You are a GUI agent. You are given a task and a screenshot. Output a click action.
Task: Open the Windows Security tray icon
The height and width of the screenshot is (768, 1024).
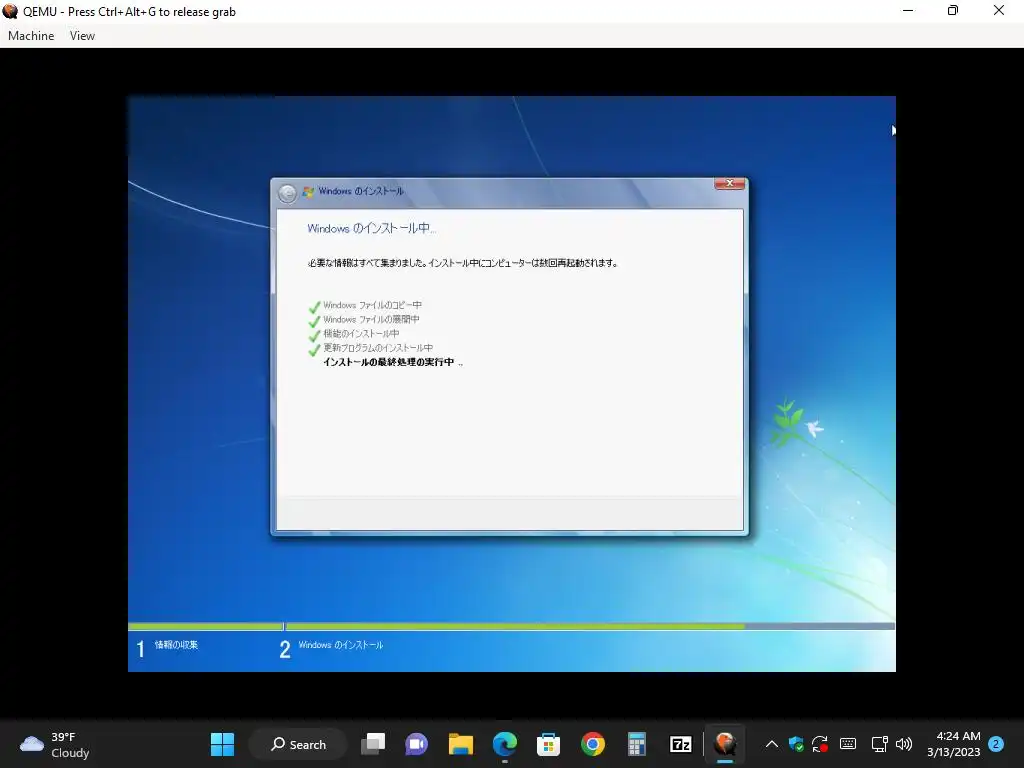795,744
